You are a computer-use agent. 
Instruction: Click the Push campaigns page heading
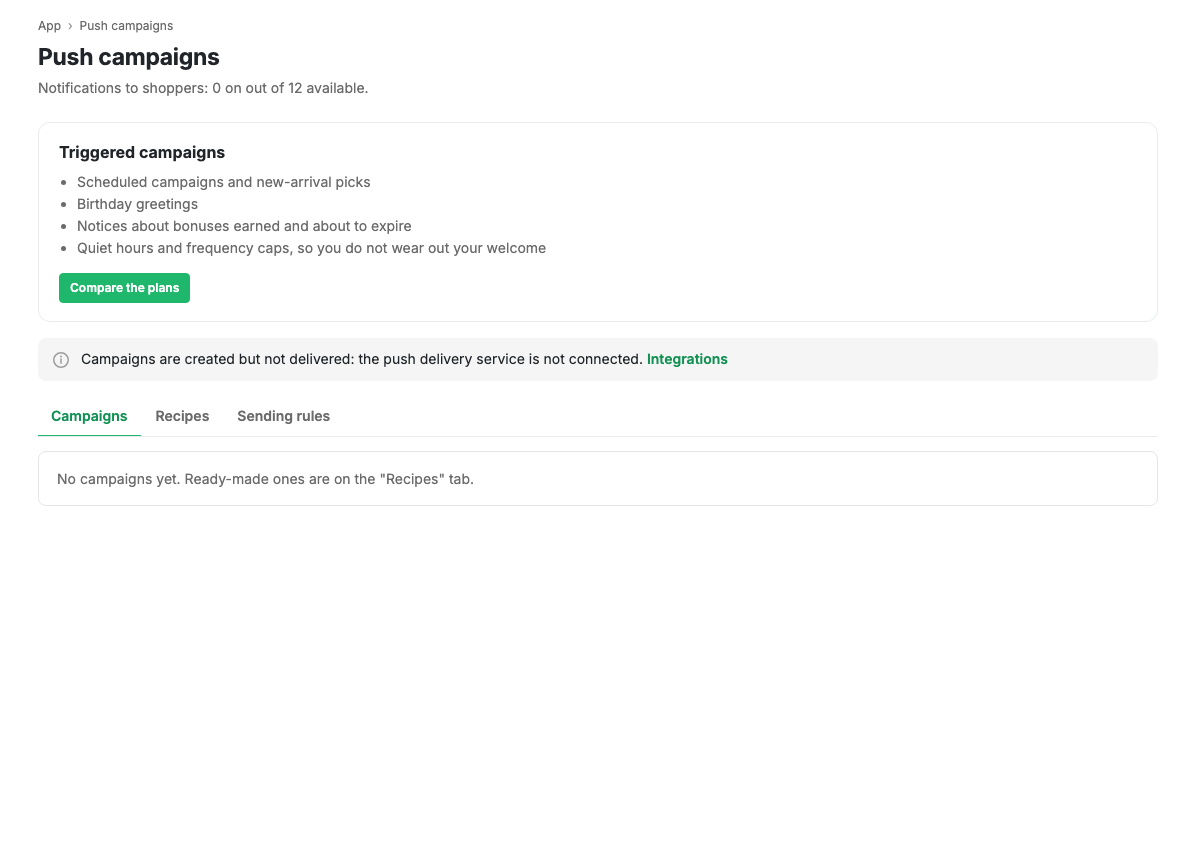point(129,57)
